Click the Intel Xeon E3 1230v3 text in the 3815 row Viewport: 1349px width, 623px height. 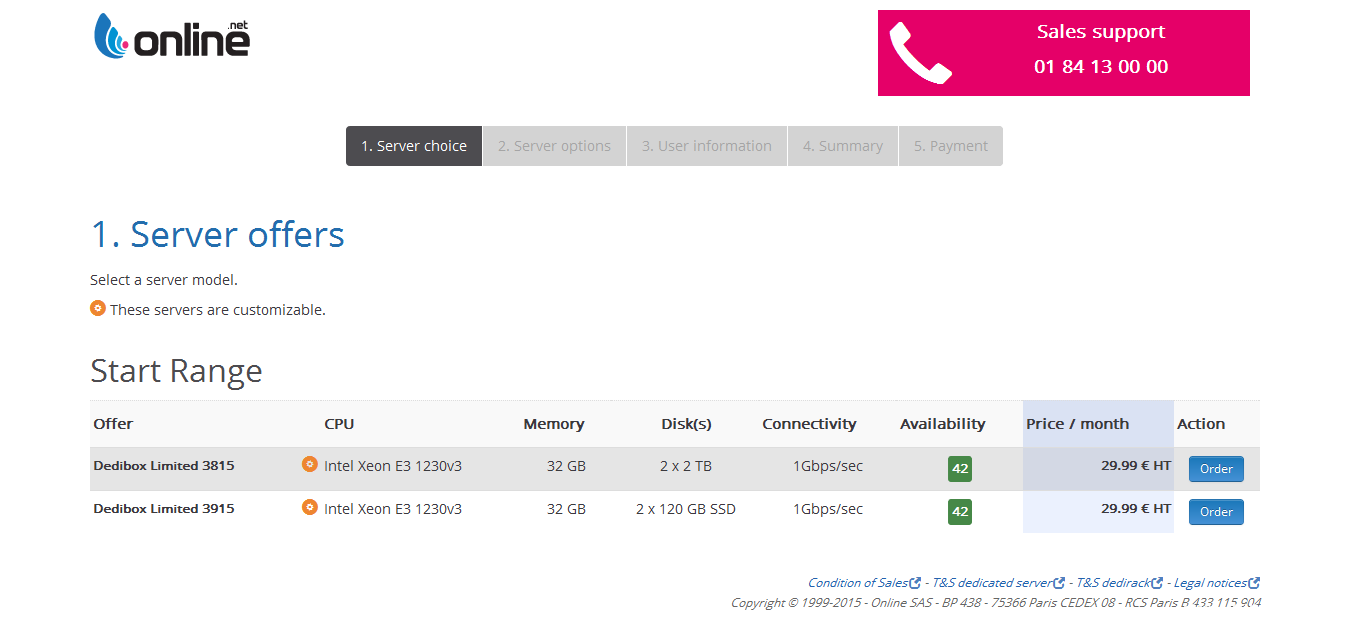pyautogui.click(x=393, y=466)
